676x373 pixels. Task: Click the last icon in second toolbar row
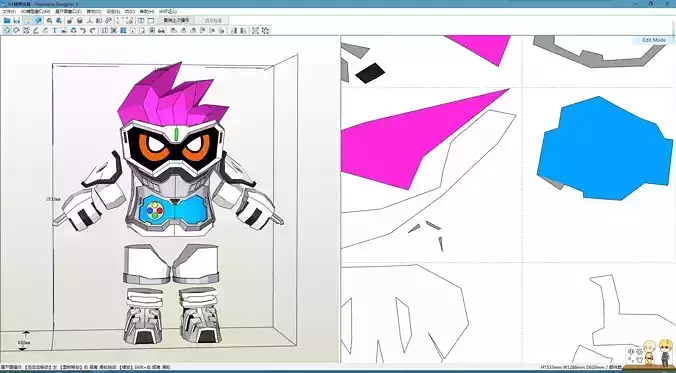266,30
